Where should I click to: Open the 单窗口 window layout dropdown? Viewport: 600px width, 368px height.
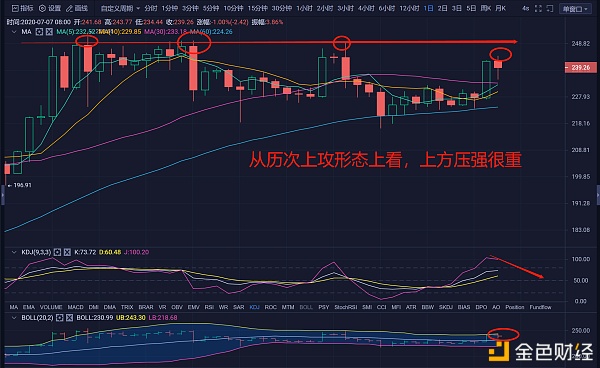(575, 8)
